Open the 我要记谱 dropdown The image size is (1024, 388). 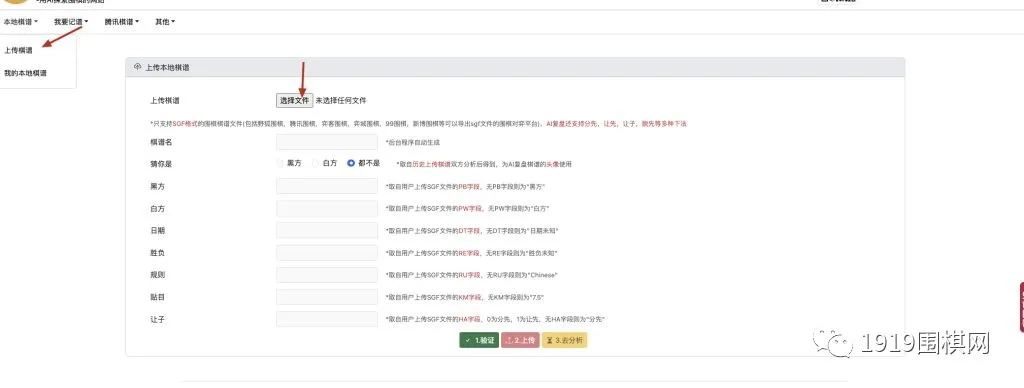point(71,22)
